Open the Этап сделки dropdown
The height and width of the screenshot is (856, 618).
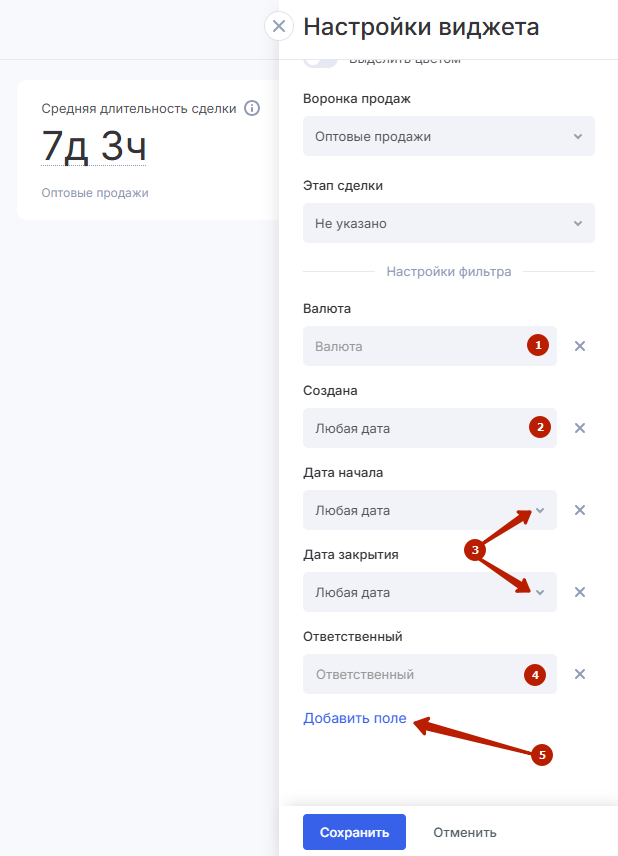[449, 223]
